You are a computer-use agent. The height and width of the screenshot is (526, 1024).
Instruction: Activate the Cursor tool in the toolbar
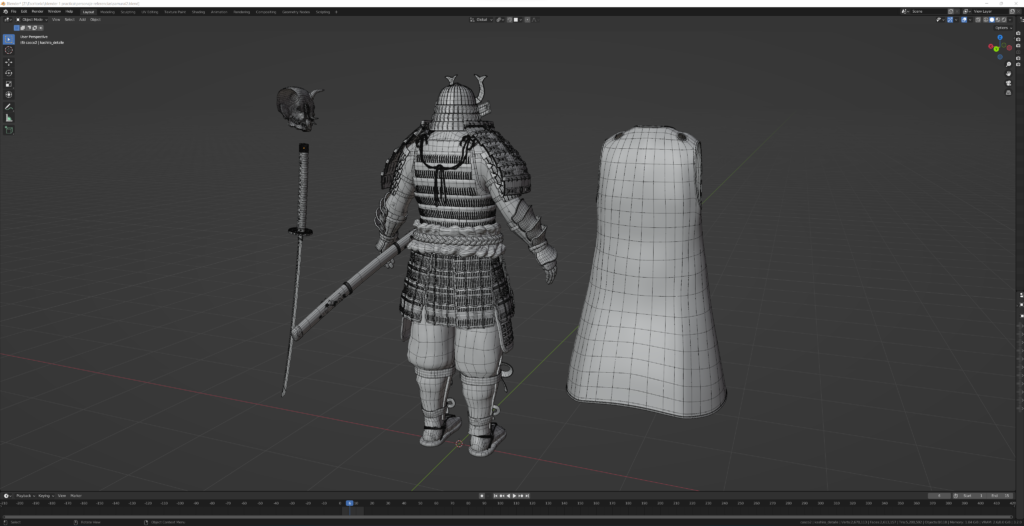(8, 50)
